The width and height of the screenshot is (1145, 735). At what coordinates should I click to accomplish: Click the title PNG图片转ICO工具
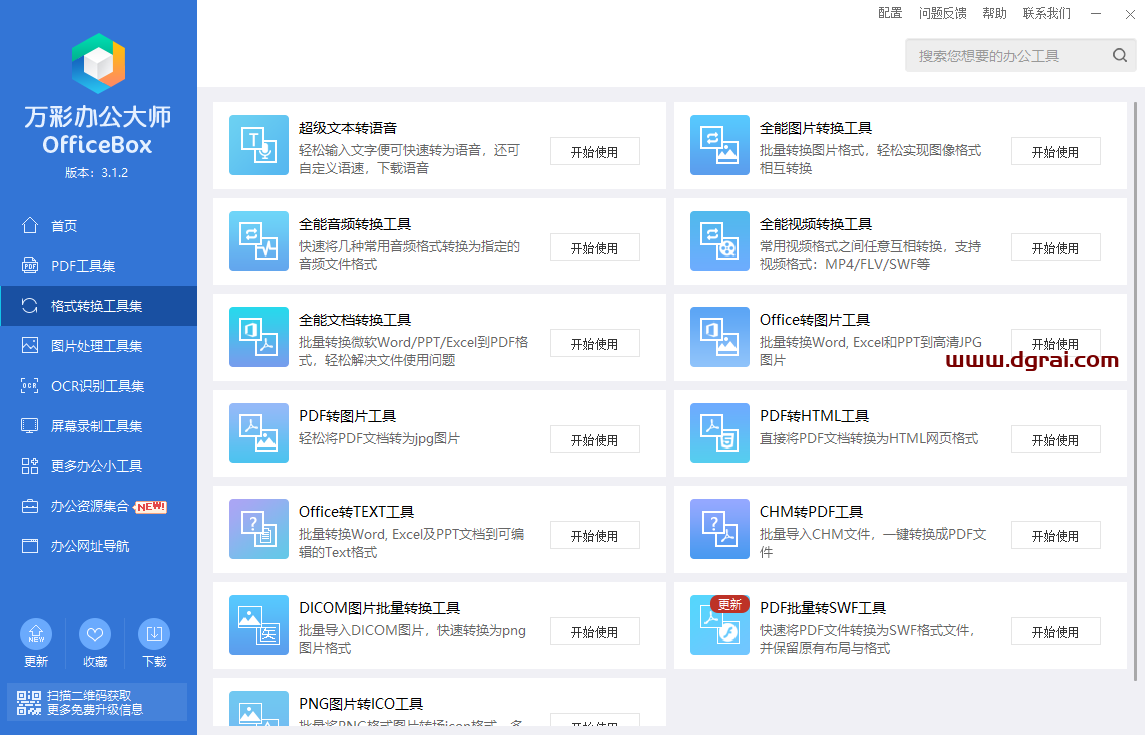(x=361, y=704)
